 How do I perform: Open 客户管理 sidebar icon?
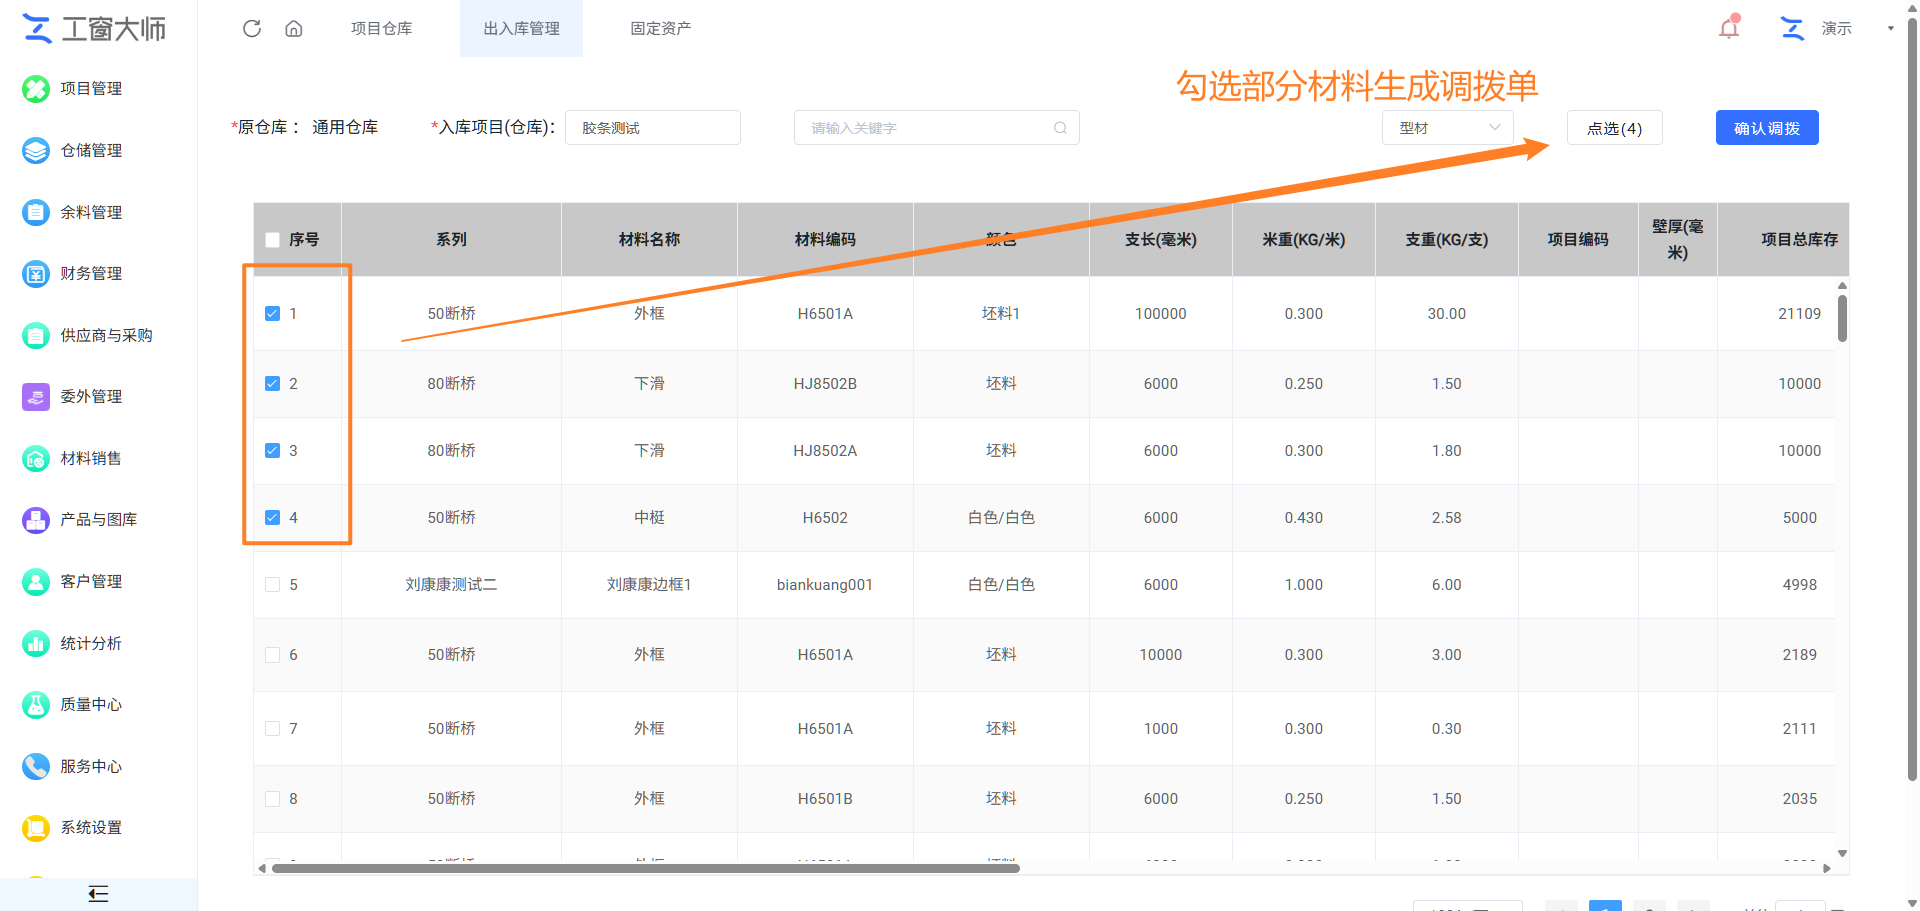click(x=36, y=582)
